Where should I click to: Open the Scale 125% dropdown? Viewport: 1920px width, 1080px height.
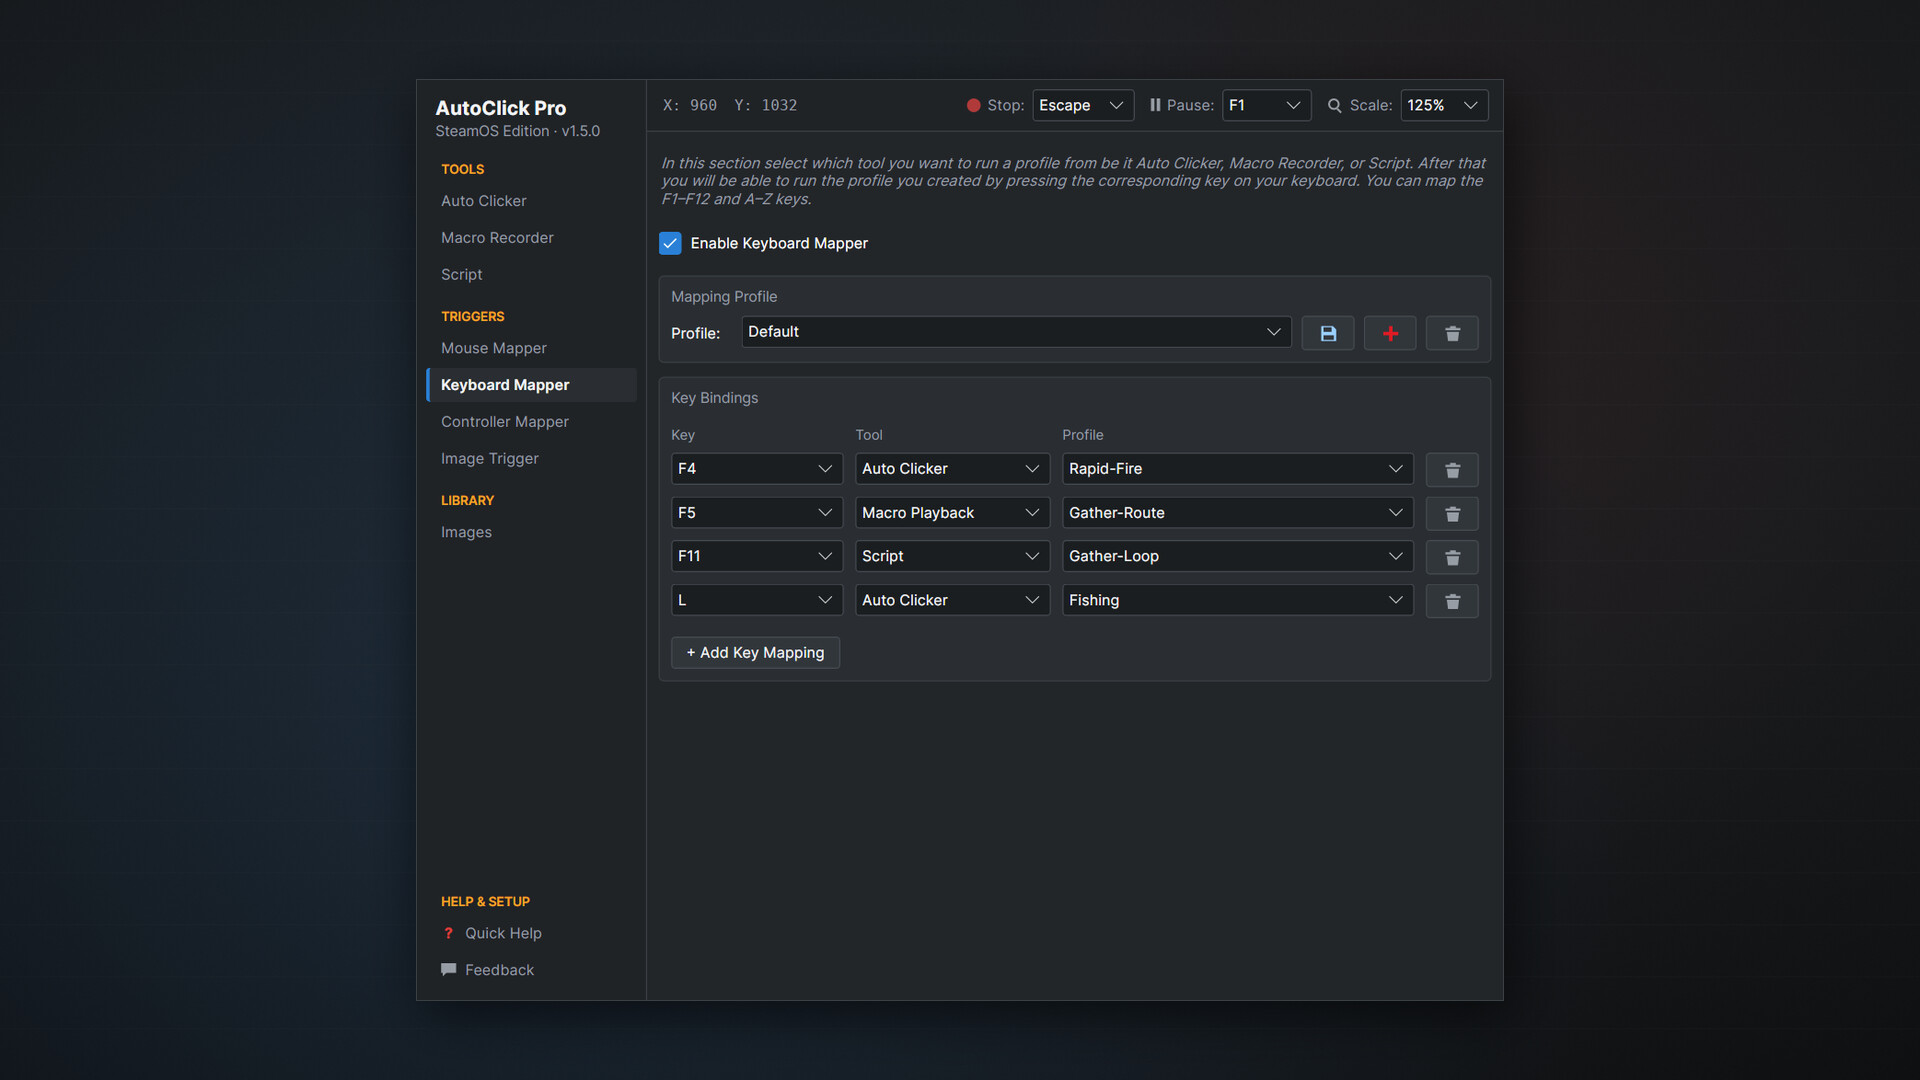tap(1444, 105)
